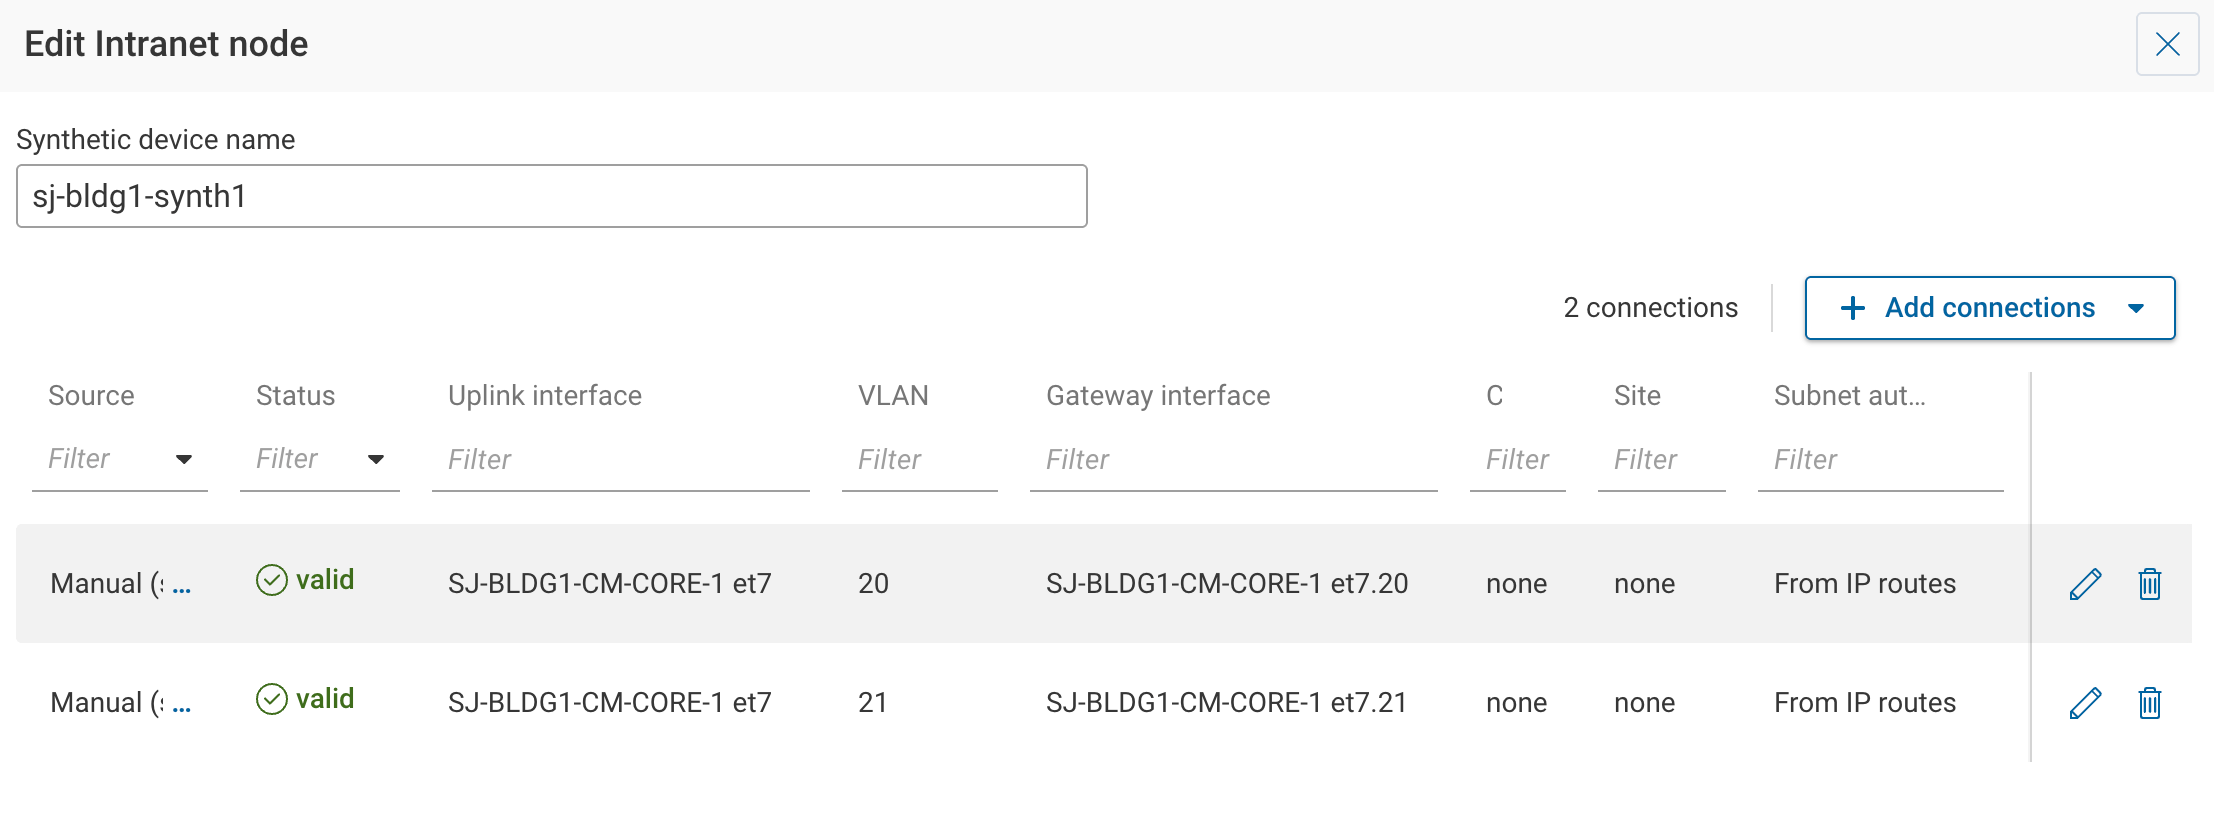Viewport: 2214px width, 826px height.
Task: Open the Source column filter dropdown
Action: tap(185, 460)
